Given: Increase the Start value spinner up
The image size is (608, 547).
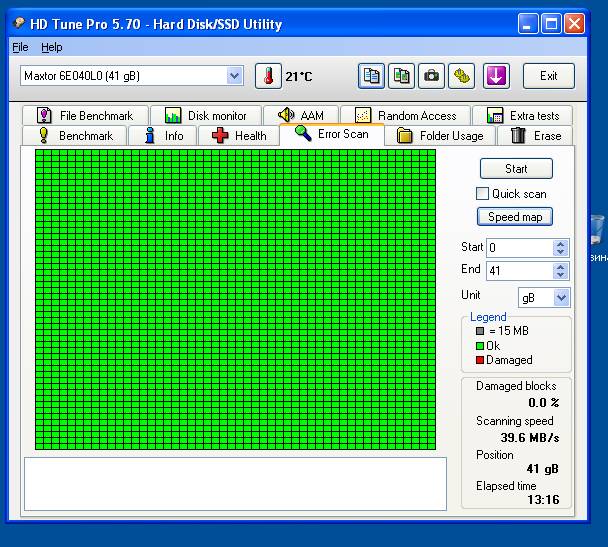Looking at the screenshot, I should (x=560, y=244).
